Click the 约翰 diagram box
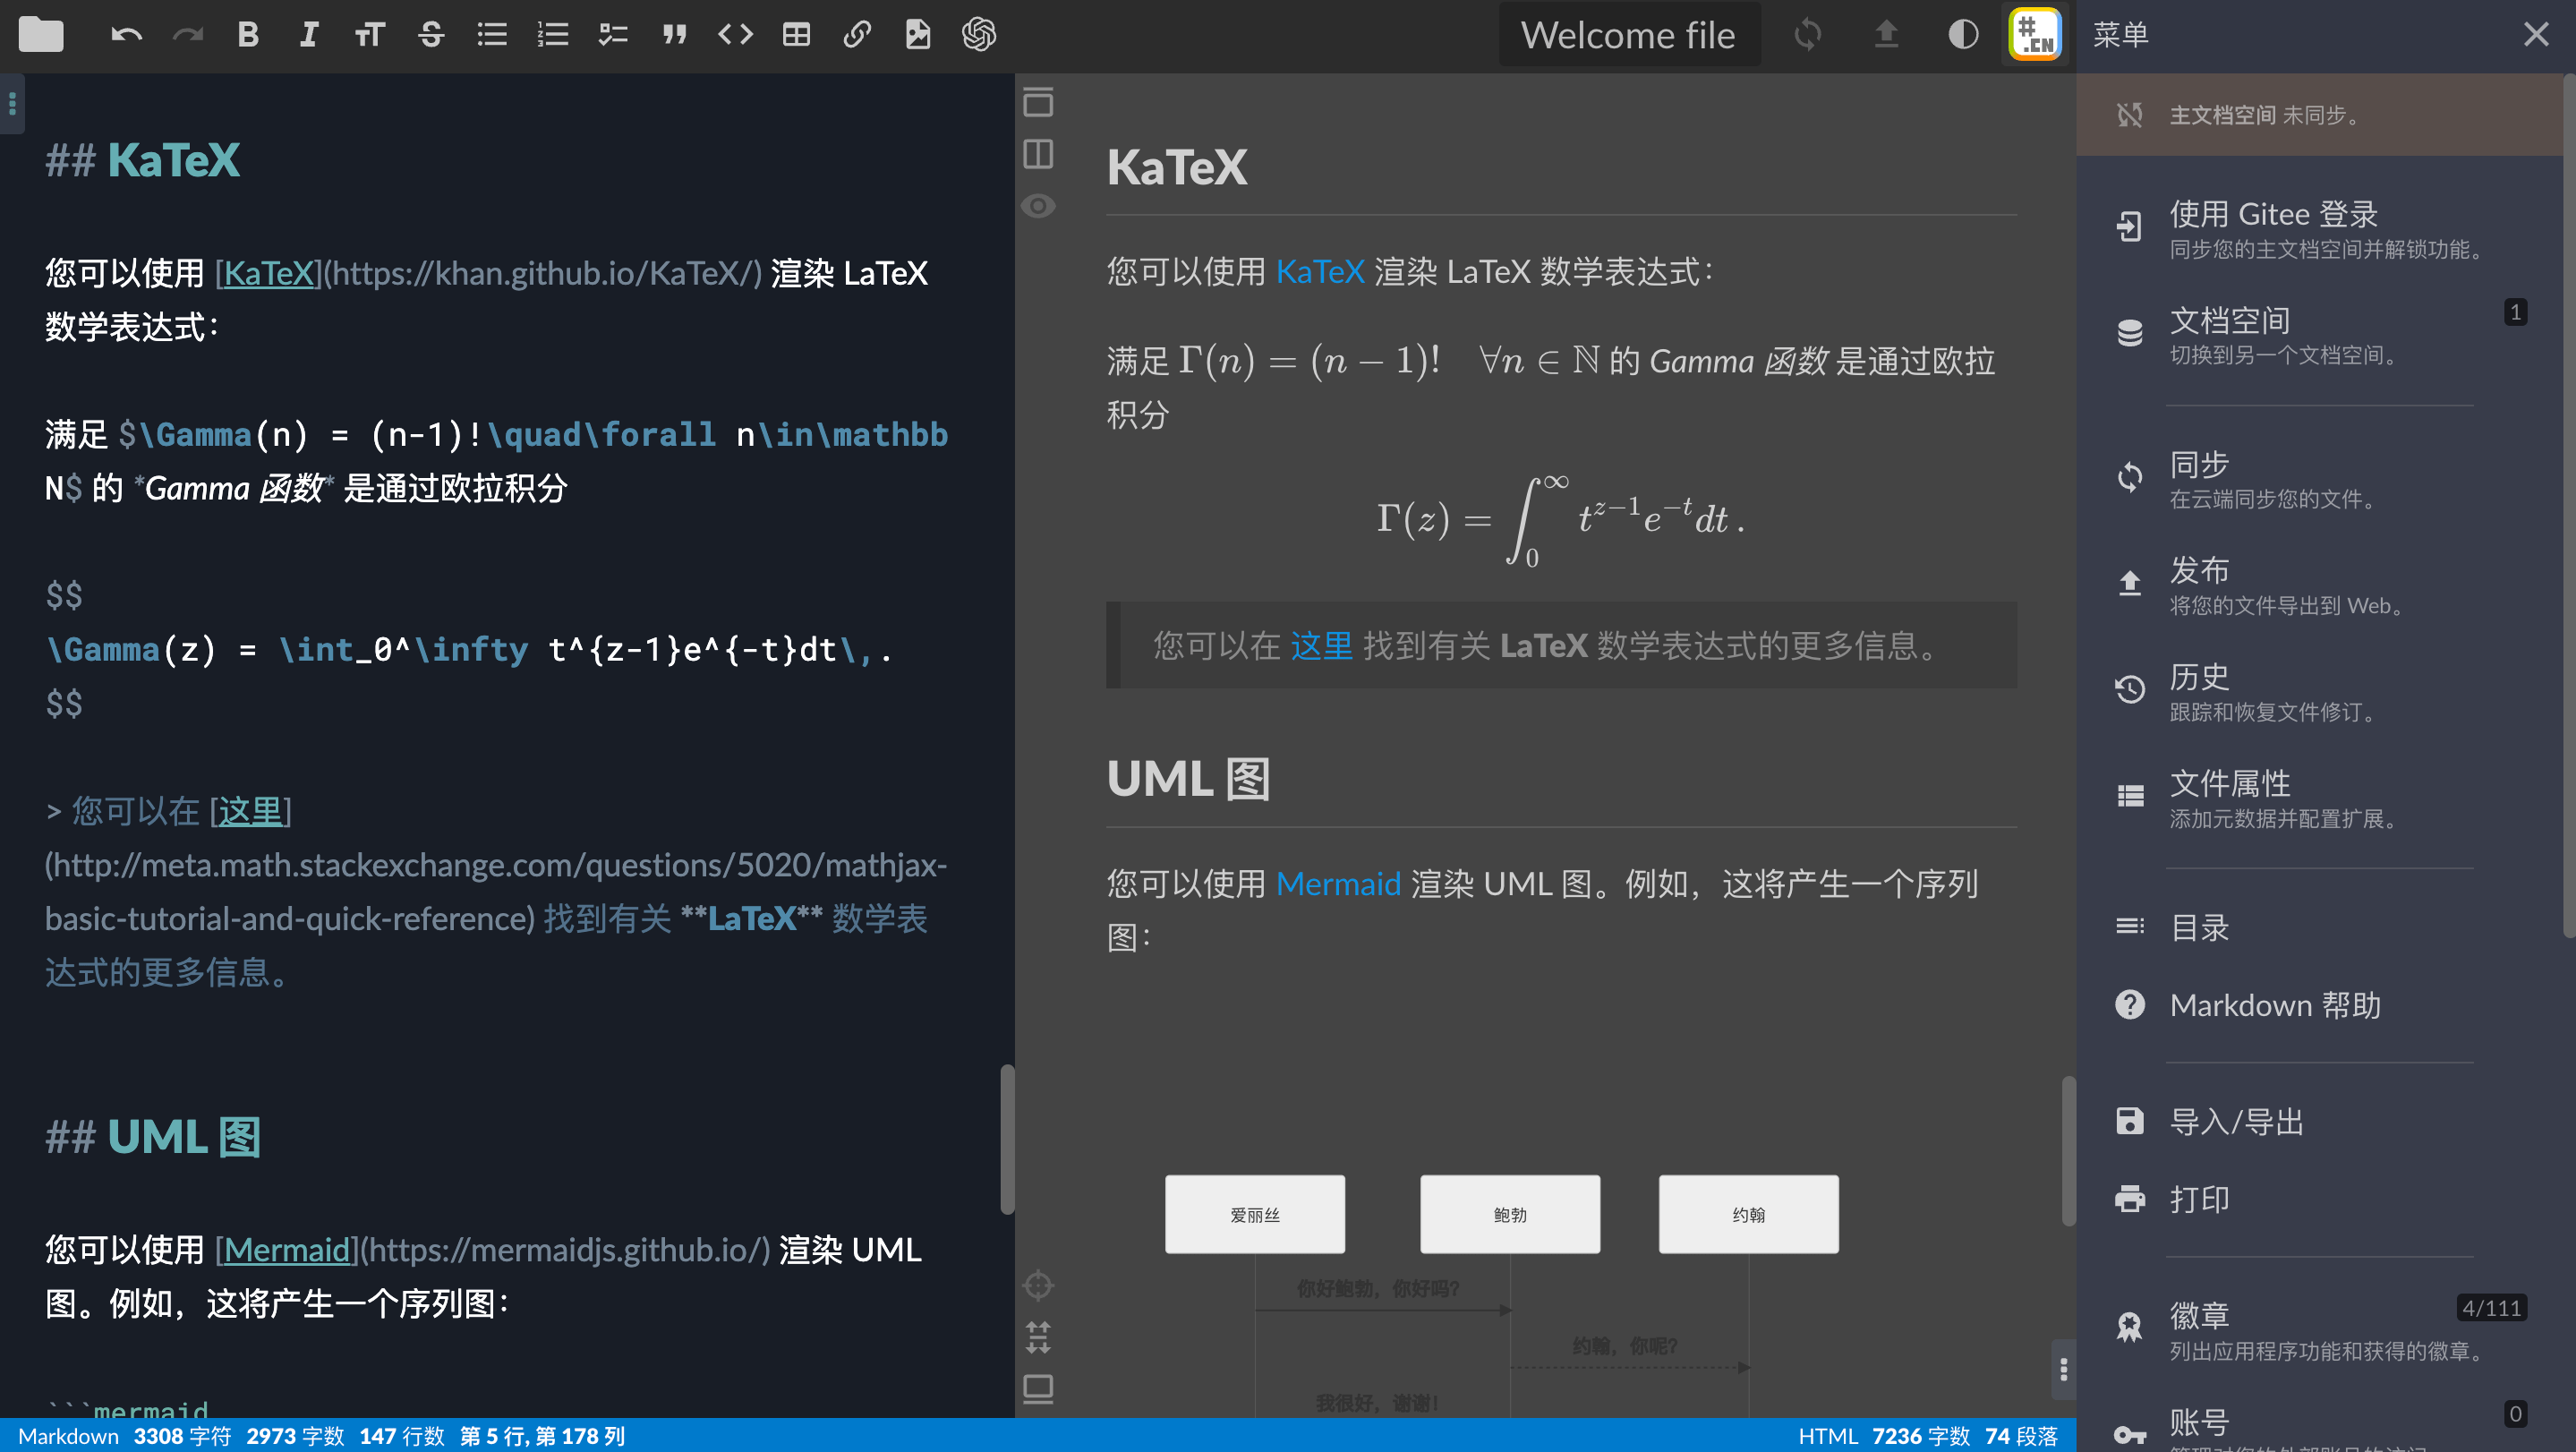This screenshot has height=1452, width=2576. (x=1749, y=1215)
